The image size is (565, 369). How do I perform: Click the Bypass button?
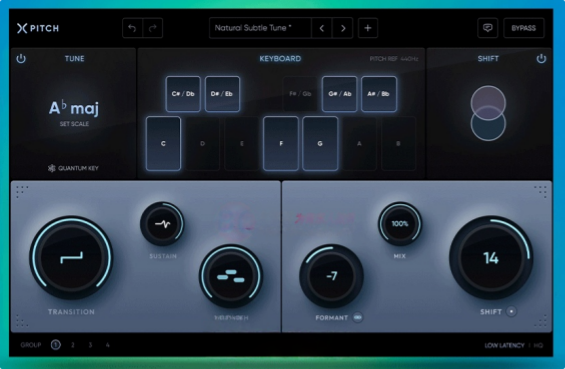click(524, 28)
